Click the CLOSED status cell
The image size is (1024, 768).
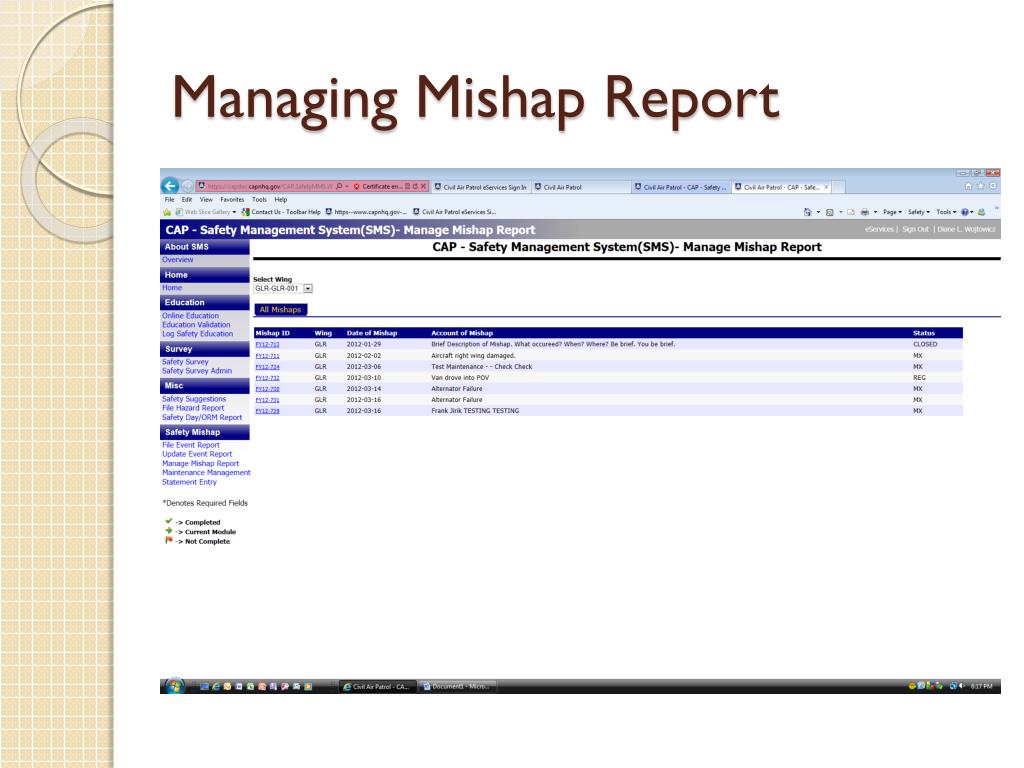pos(925,344)
